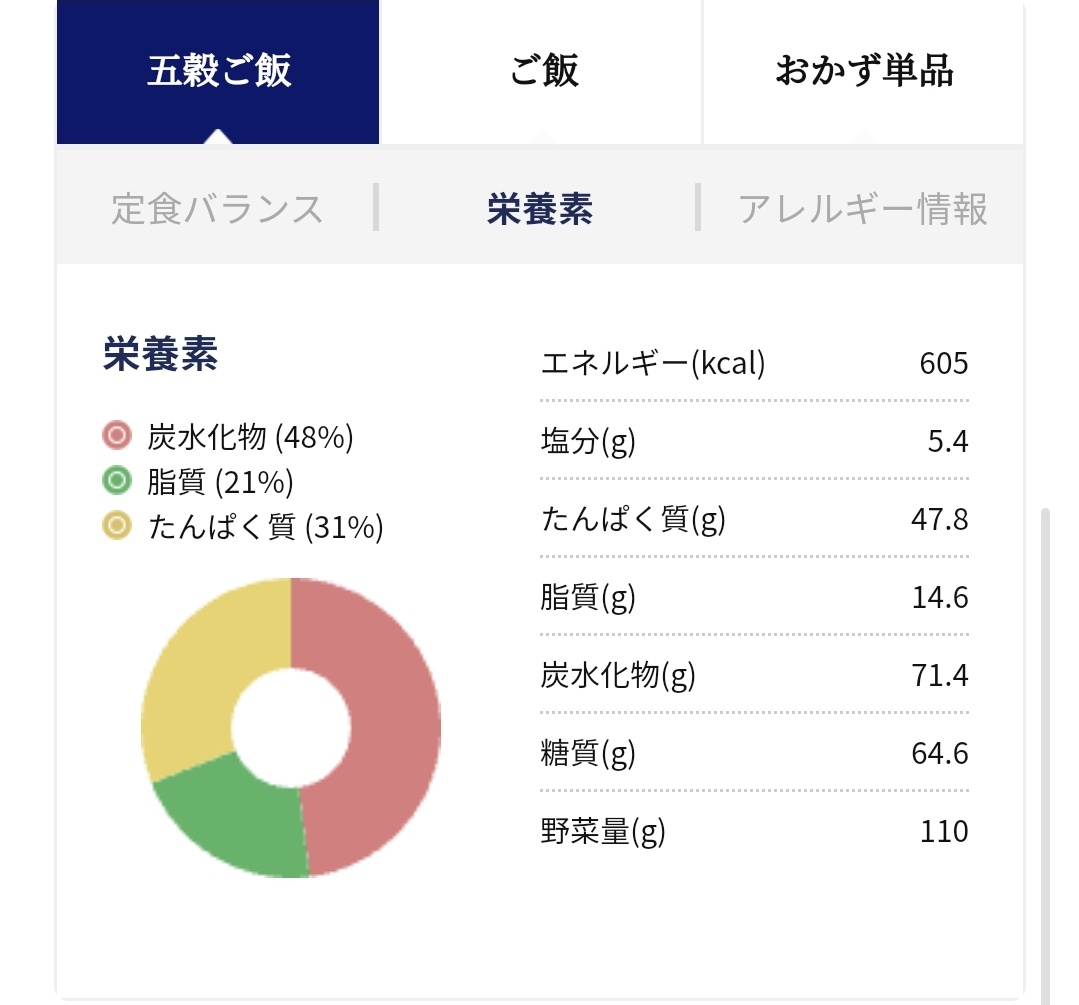The image size is (1079, 1005).
Task: Show the 定食バランス section
Action: click(x=217, y=210)
